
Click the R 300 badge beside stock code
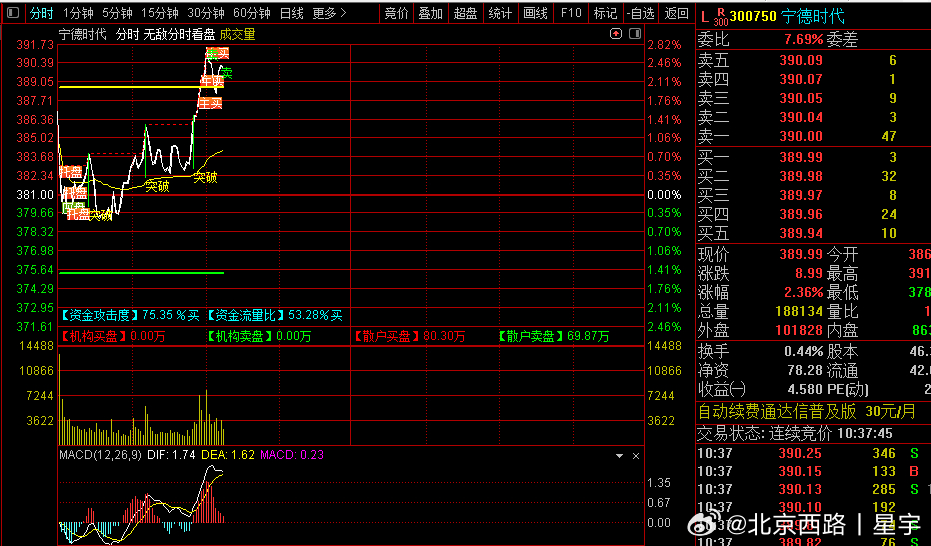[x=721, y=17]
